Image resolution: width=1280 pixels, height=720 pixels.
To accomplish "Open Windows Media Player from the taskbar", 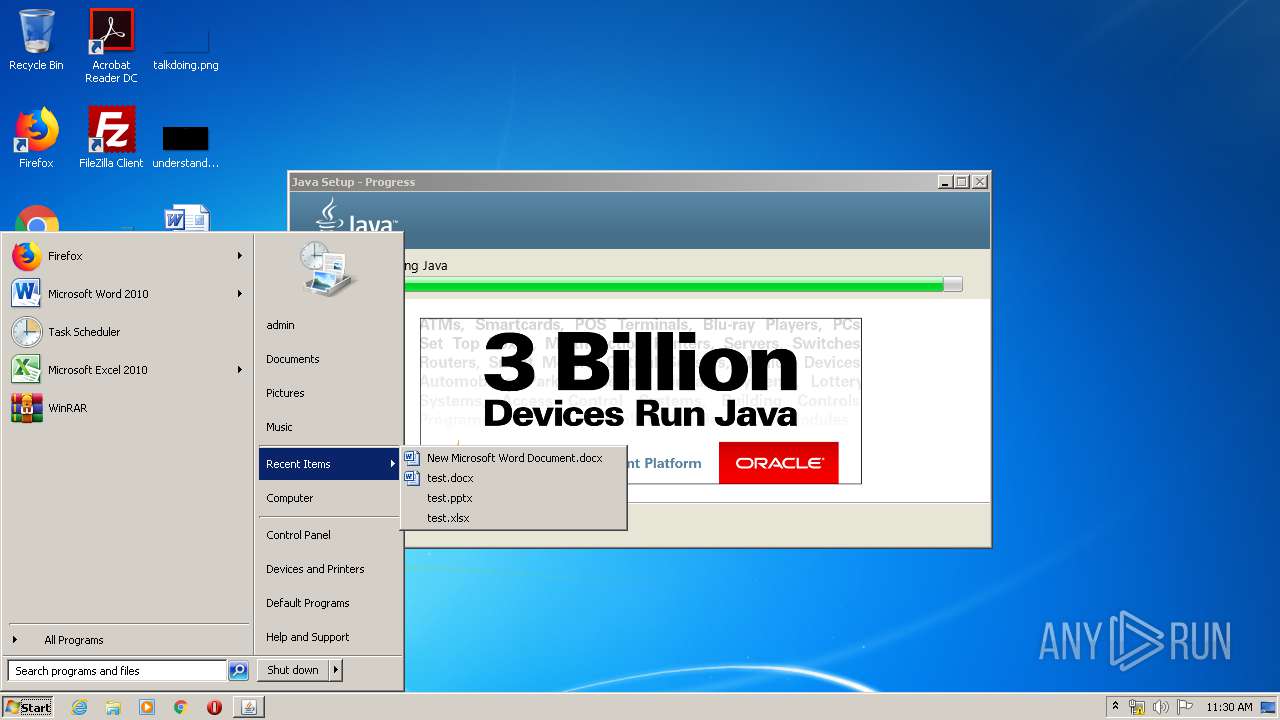I will (x=147, y=707).
